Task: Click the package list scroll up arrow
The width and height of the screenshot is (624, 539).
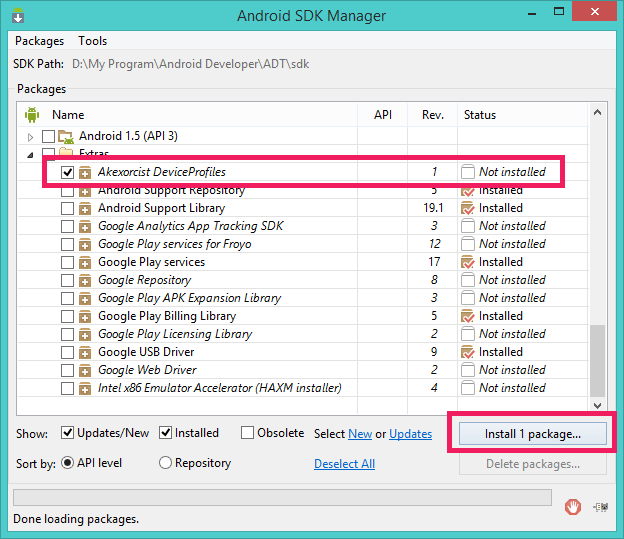Action: click(x=597, y=113)
